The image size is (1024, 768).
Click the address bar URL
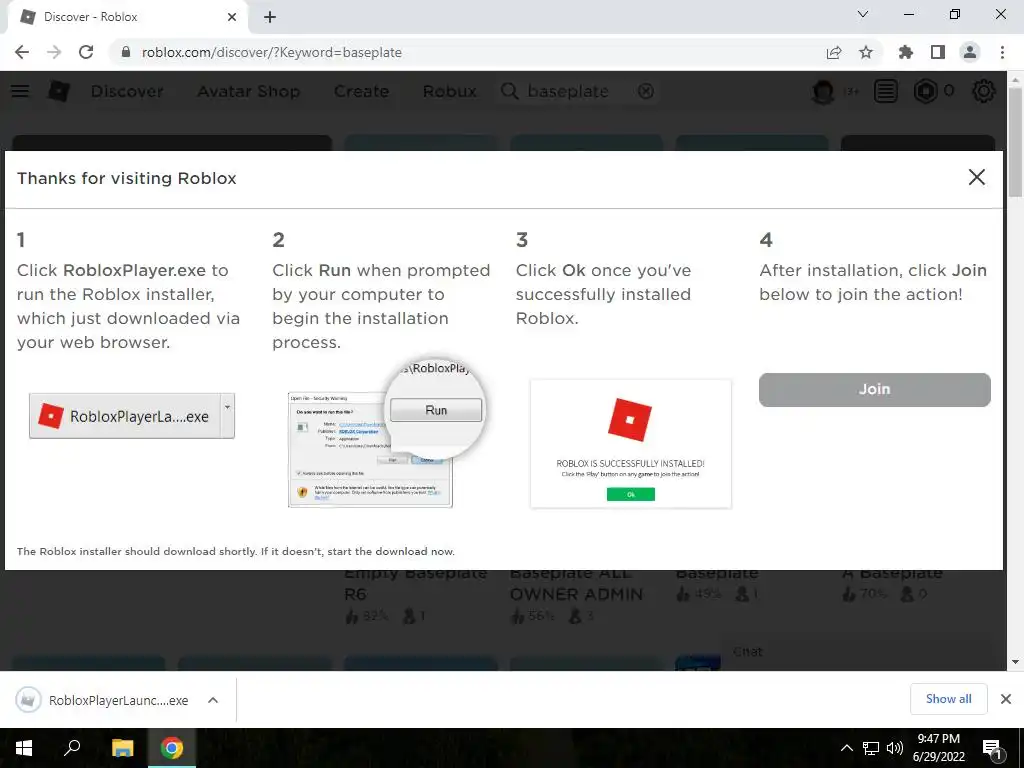(272, 52)
